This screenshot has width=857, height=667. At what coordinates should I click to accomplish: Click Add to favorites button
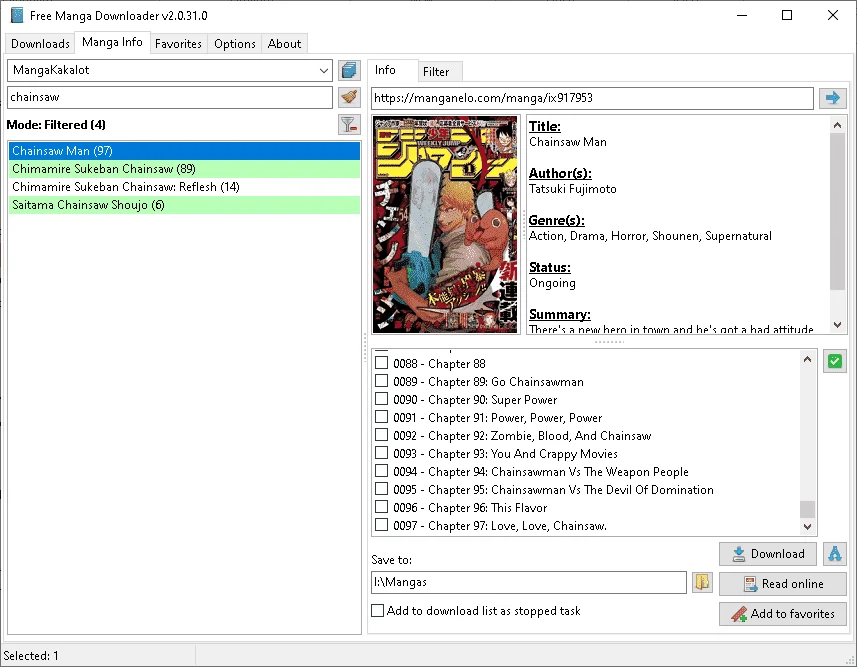(x=783, y=614)
